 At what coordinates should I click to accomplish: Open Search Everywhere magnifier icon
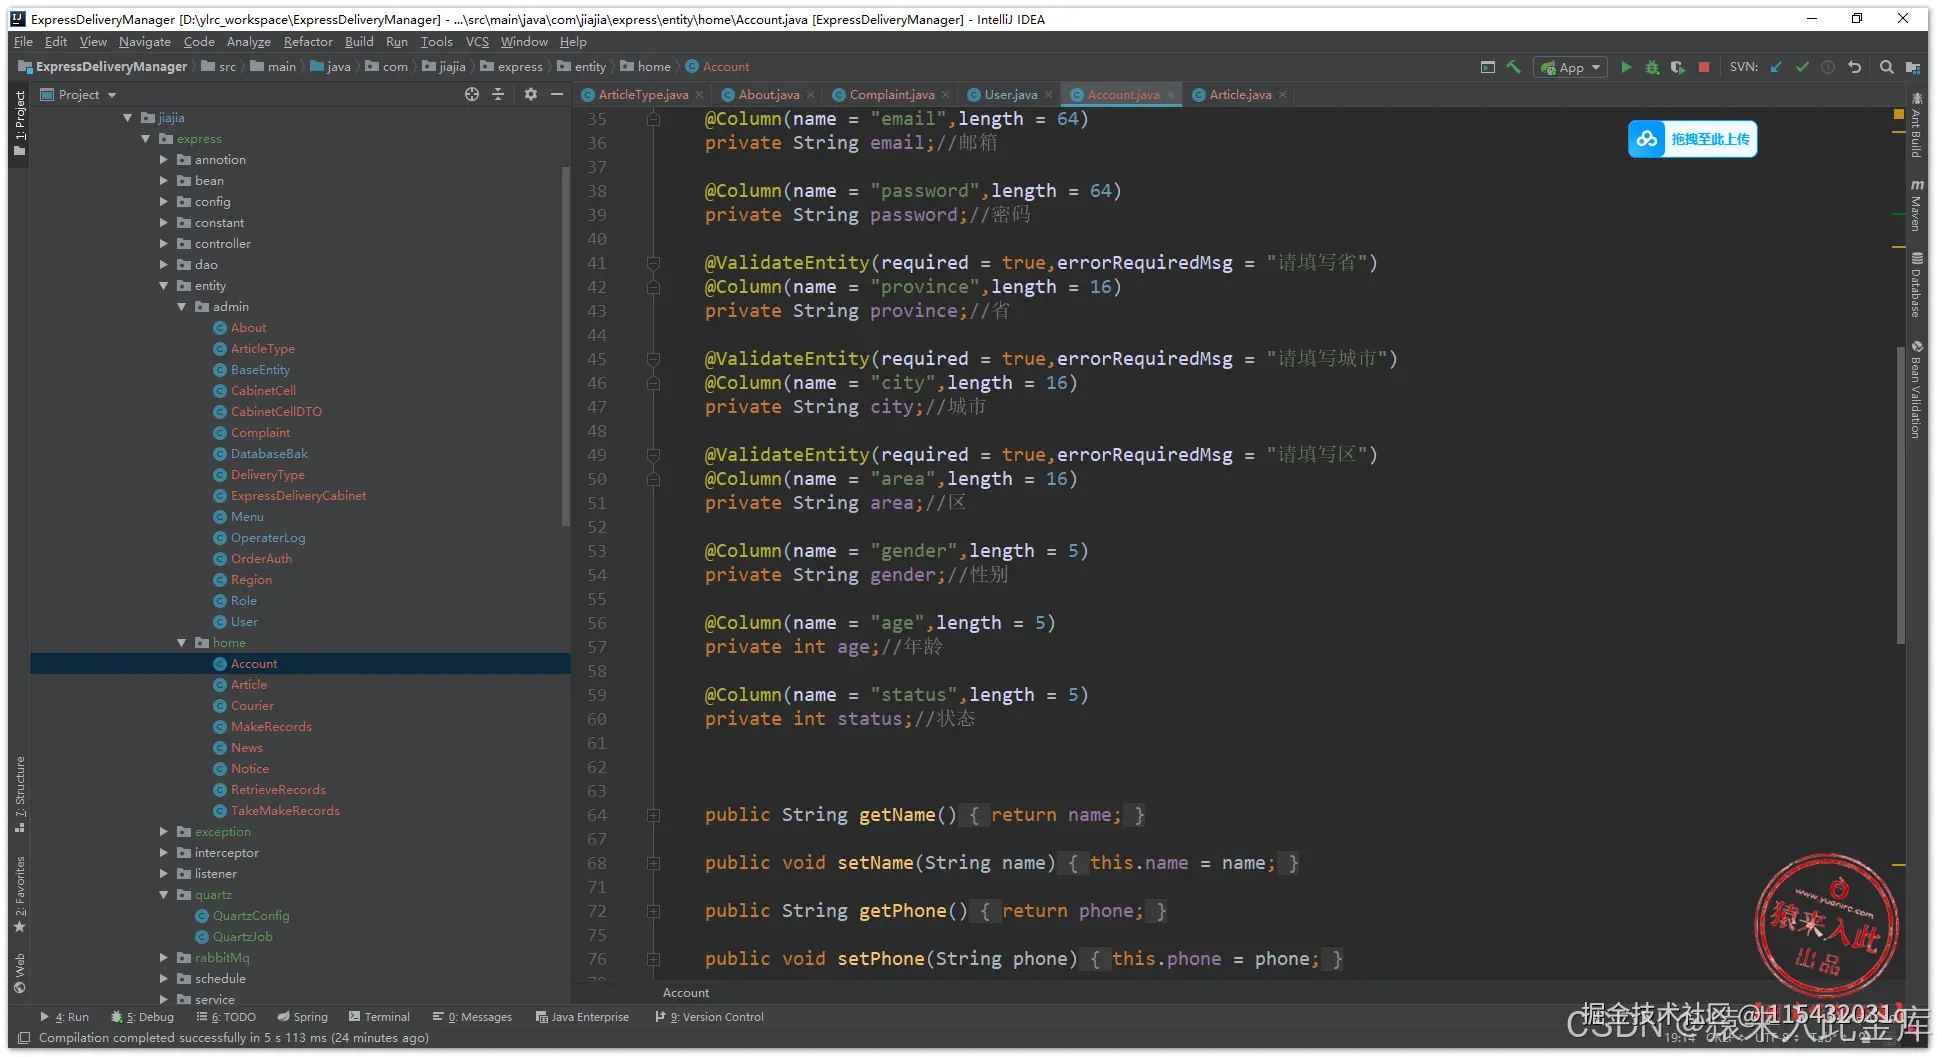[x=1886, y=67]
